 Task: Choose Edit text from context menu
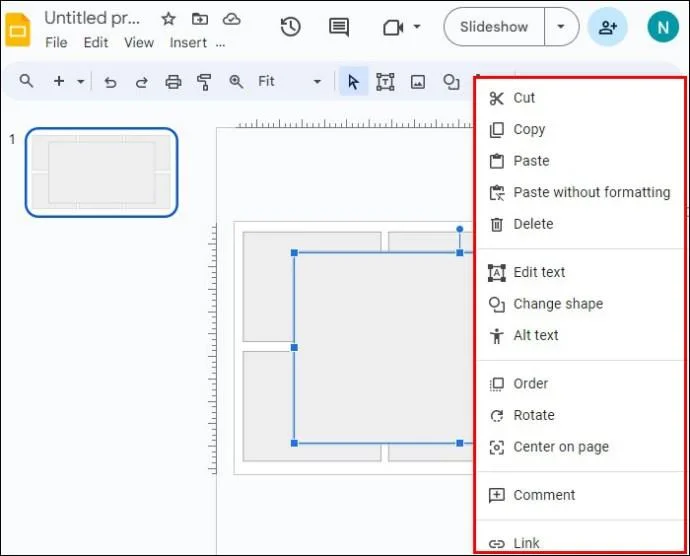[580, 272]
